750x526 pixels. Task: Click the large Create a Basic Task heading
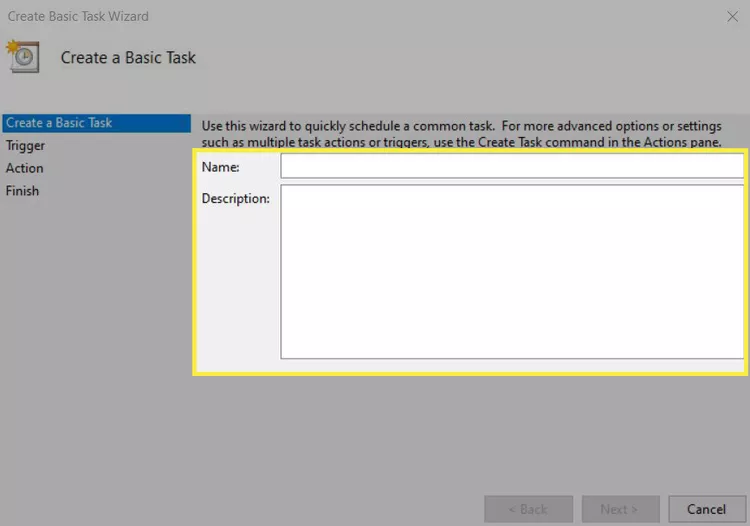pos(128,58)
